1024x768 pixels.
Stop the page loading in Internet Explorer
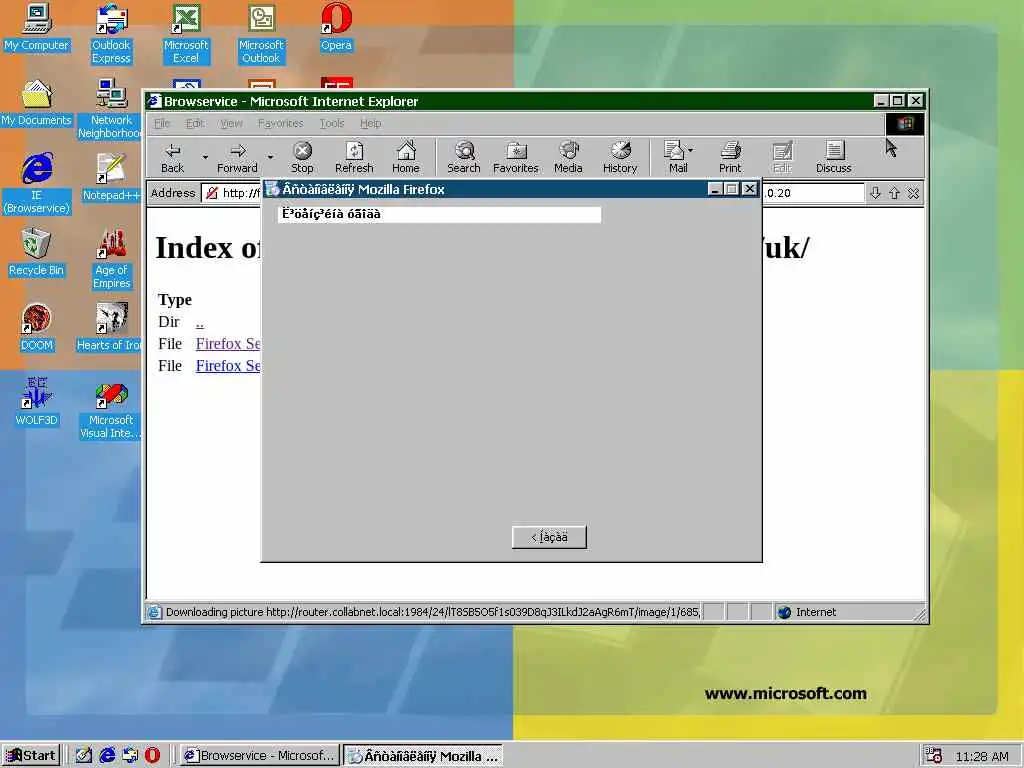tap(302, 158)
